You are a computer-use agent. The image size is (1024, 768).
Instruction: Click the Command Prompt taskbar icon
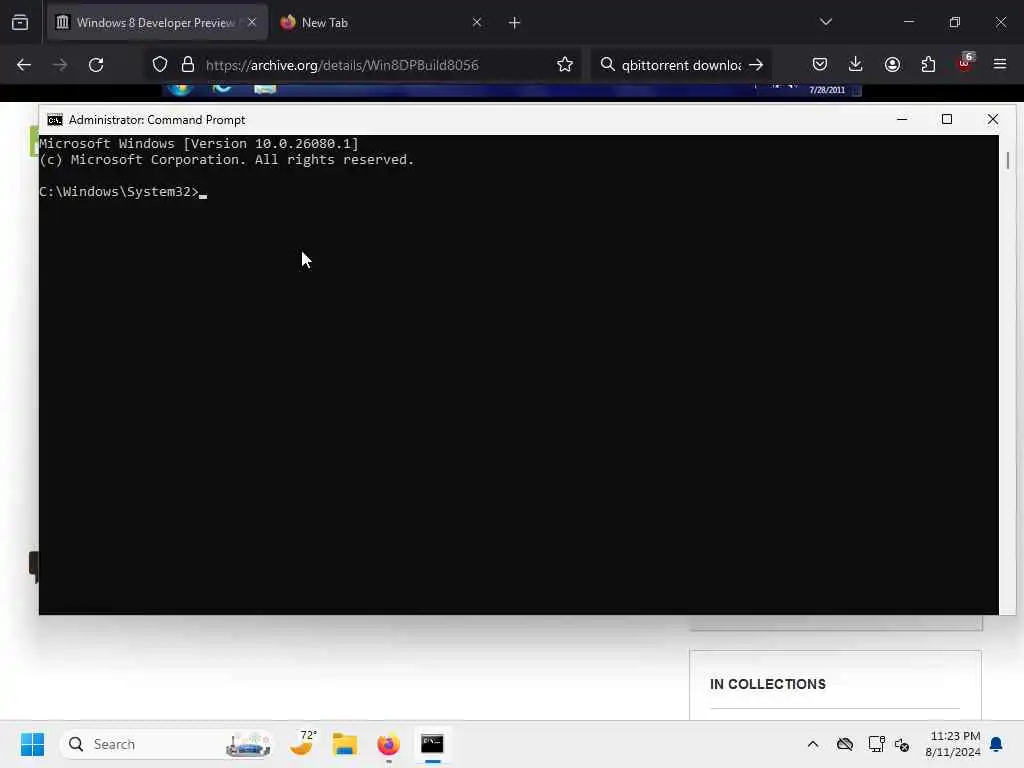click(x=432, y=744)
